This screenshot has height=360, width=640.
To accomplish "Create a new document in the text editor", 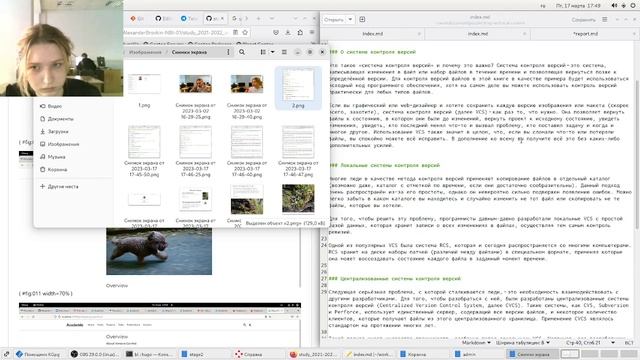I will click(x=362, y=19).
